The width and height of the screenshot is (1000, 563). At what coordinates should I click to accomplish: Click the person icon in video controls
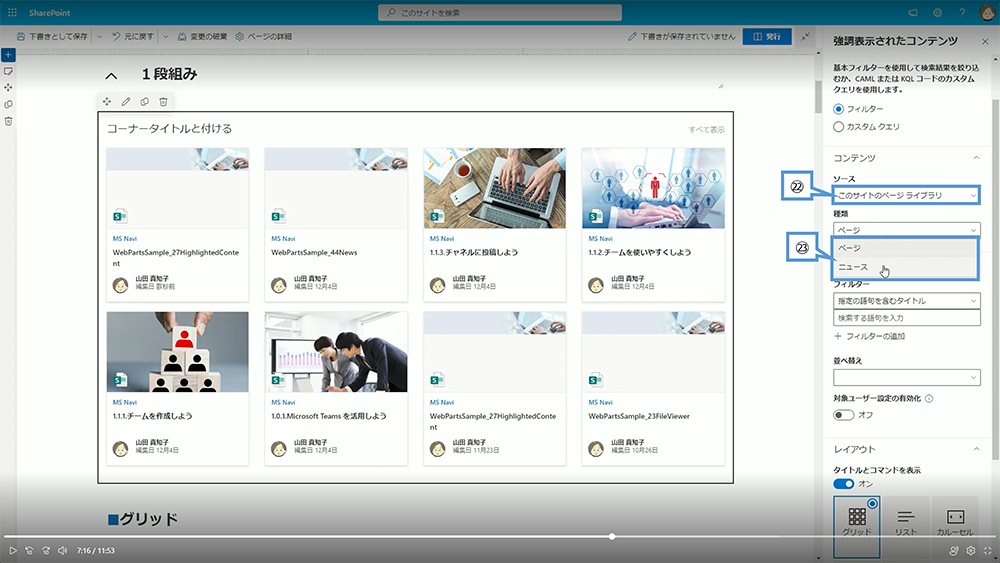[954, 550]
